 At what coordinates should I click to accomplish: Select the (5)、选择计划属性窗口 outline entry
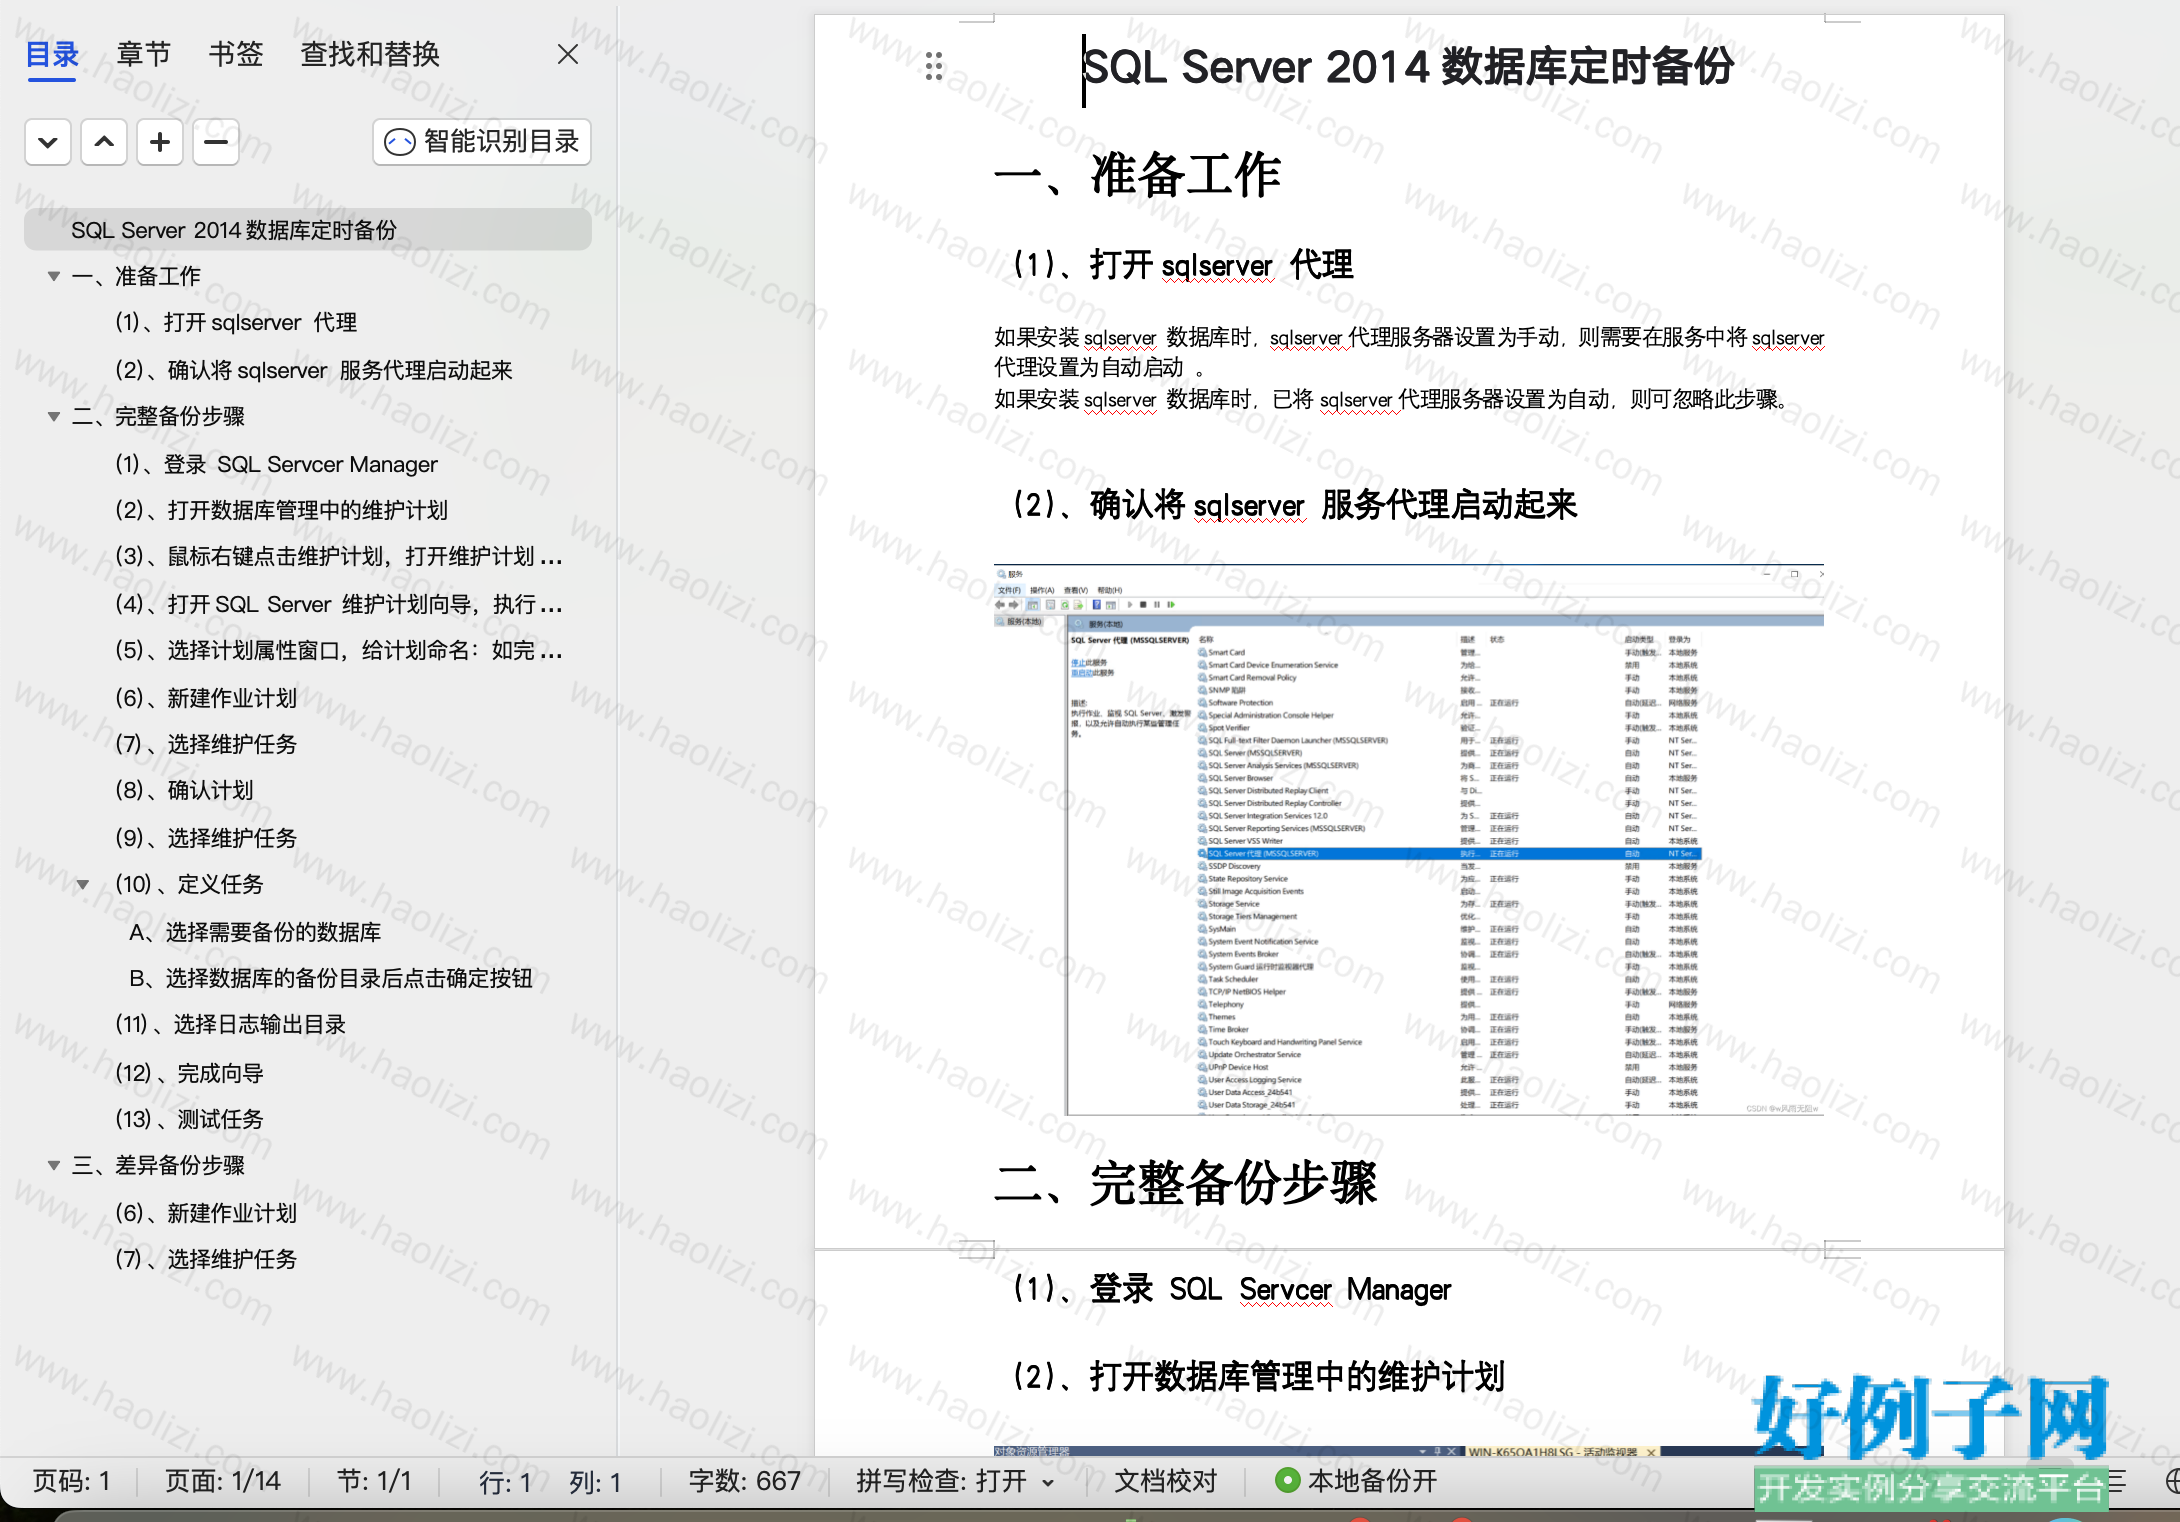pyautogui.click(x=339, y=650)
